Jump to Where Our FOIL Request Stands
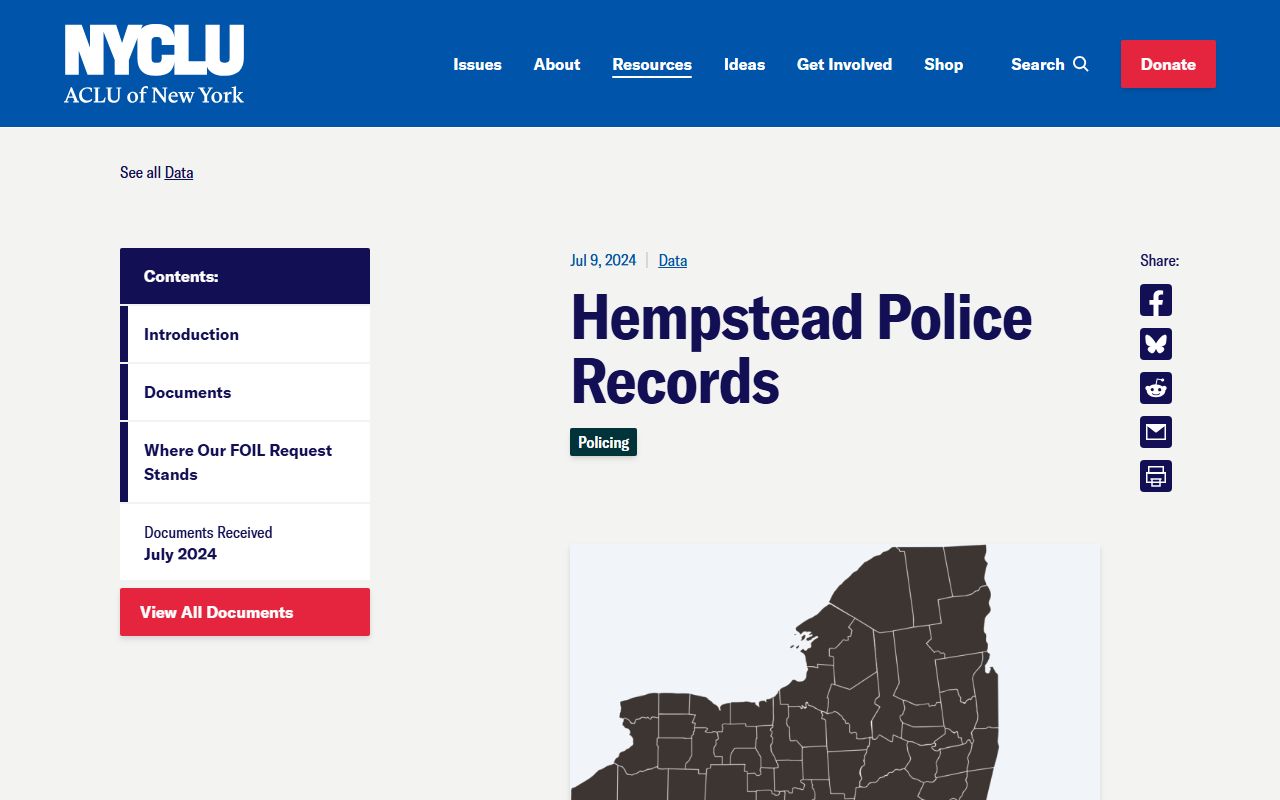This screenshot has width=1280, height=800. (x=245, y=462)
